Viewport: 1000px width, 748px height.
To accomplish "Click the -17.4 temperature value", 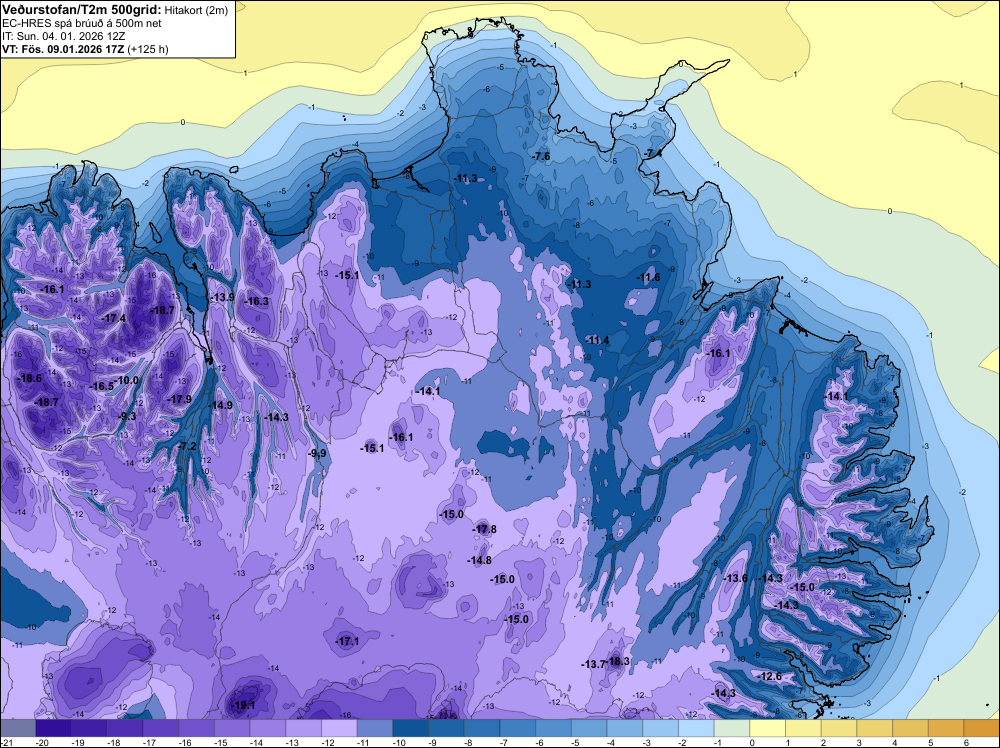I will tap(114, 318).
